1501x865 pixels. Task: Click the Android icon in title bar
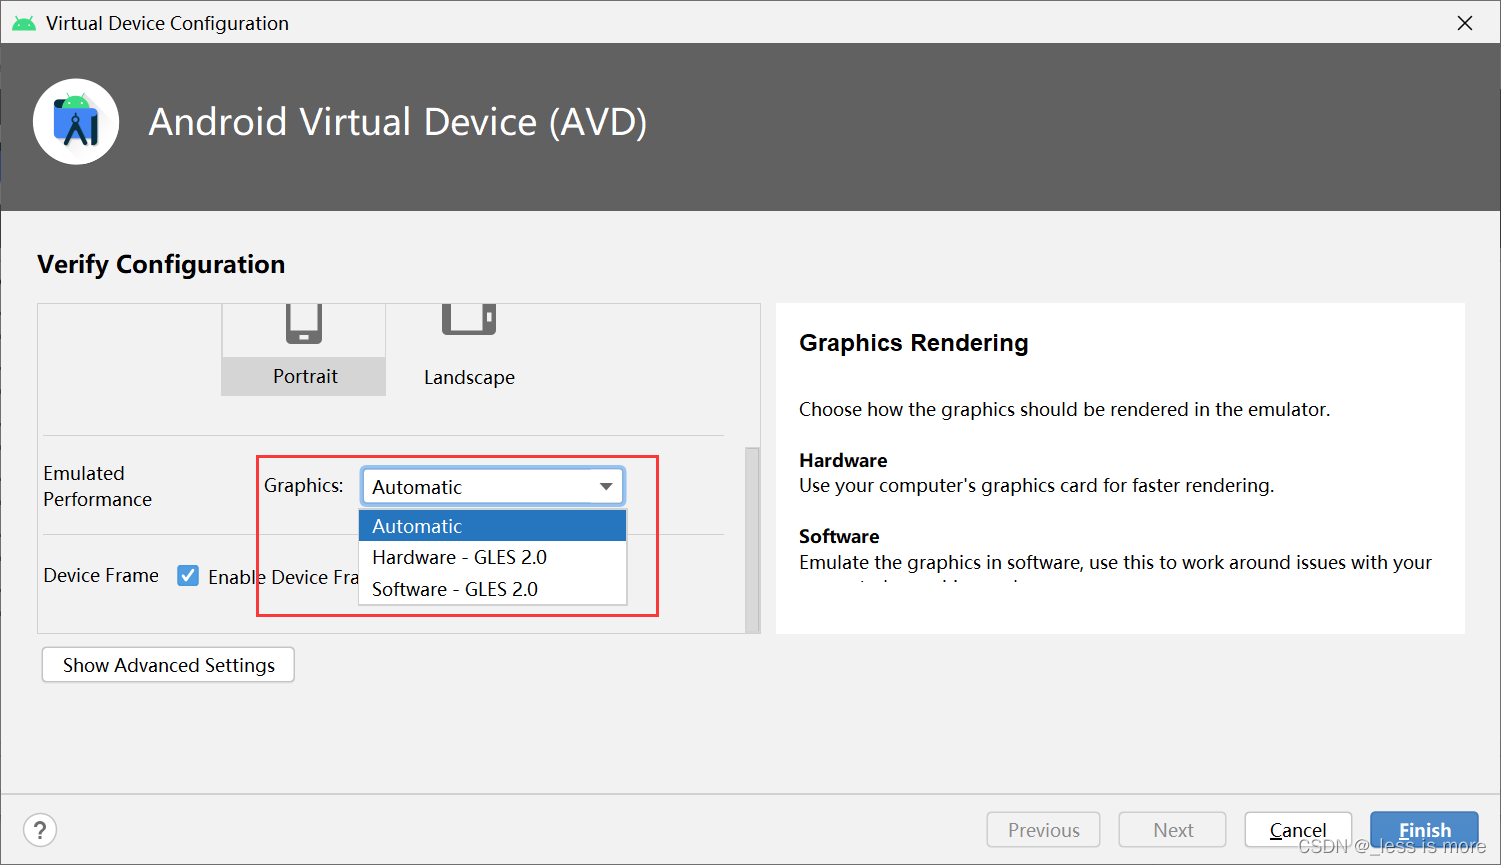24,23
